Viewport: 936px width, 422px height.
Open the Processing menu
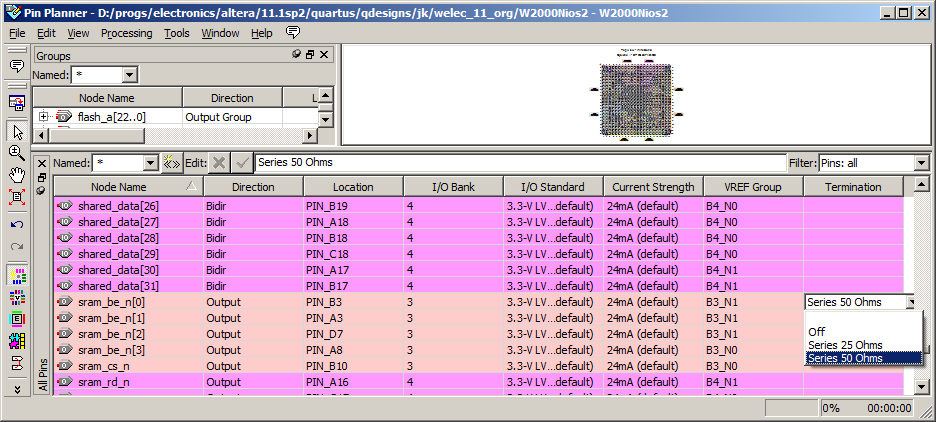pyautogui.click(x=126, y=33)
